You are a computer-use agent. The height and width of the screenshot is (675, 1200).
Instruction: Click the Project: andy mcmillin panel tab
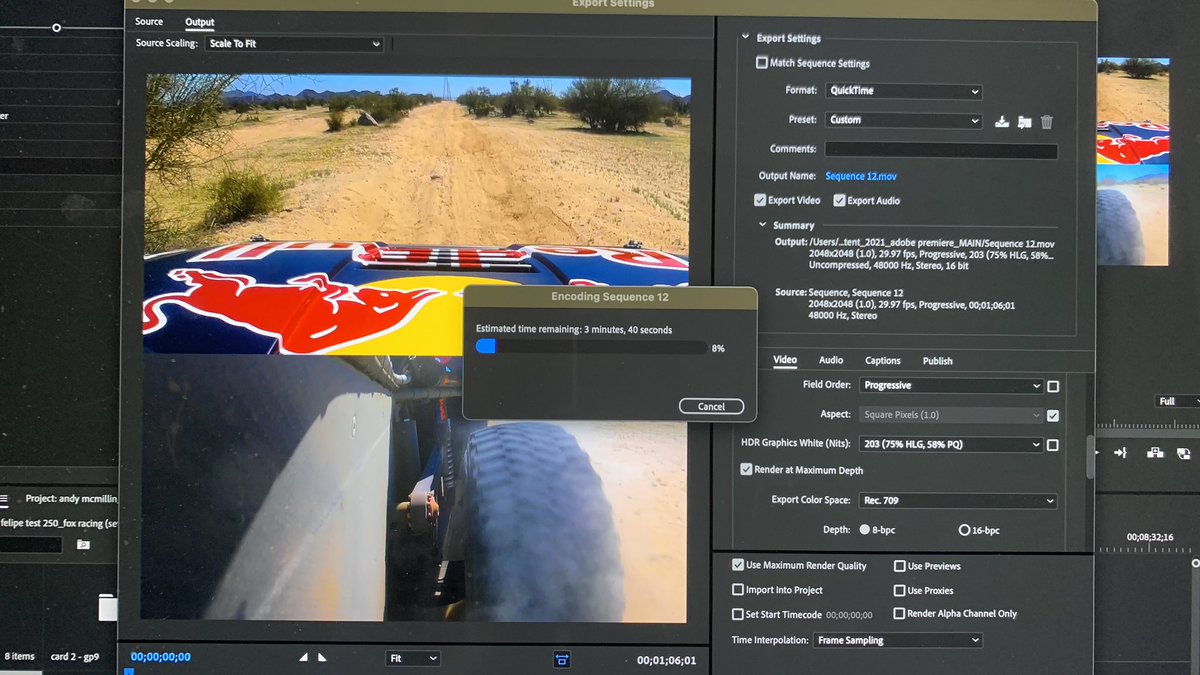74,498
